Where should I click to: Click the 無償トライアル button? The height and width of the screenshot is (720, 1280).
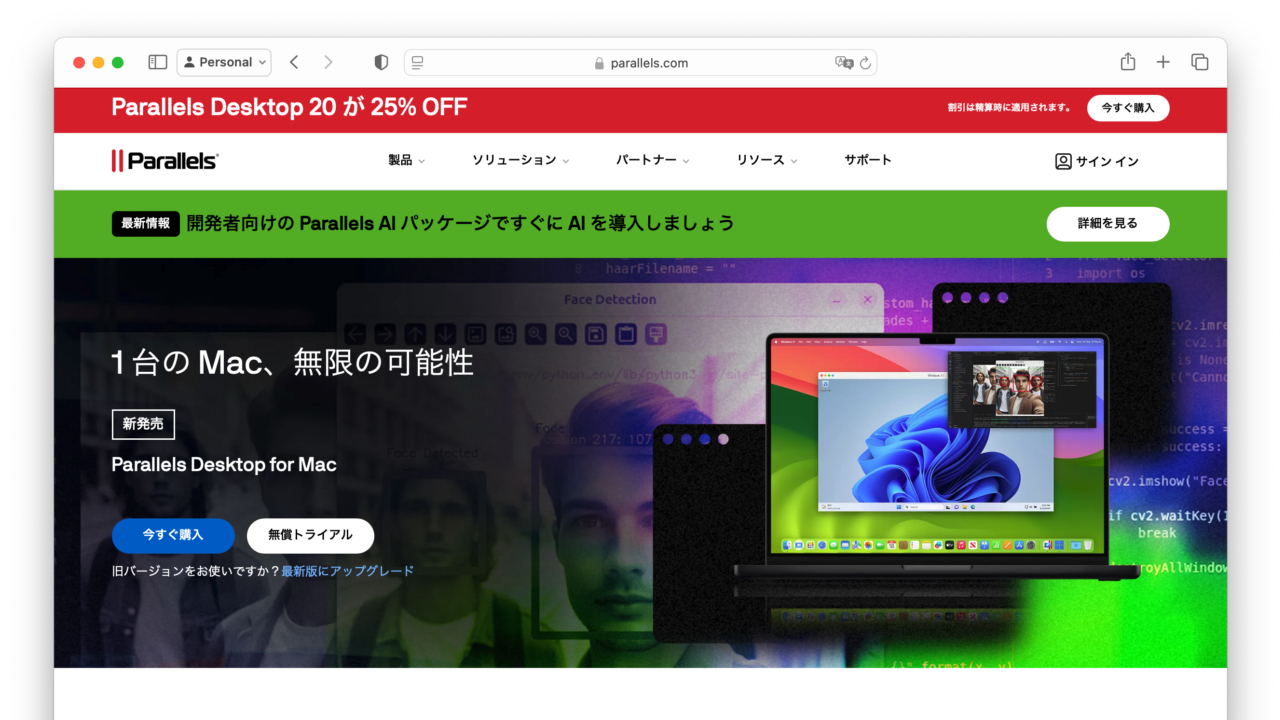(x=310, y=535)
